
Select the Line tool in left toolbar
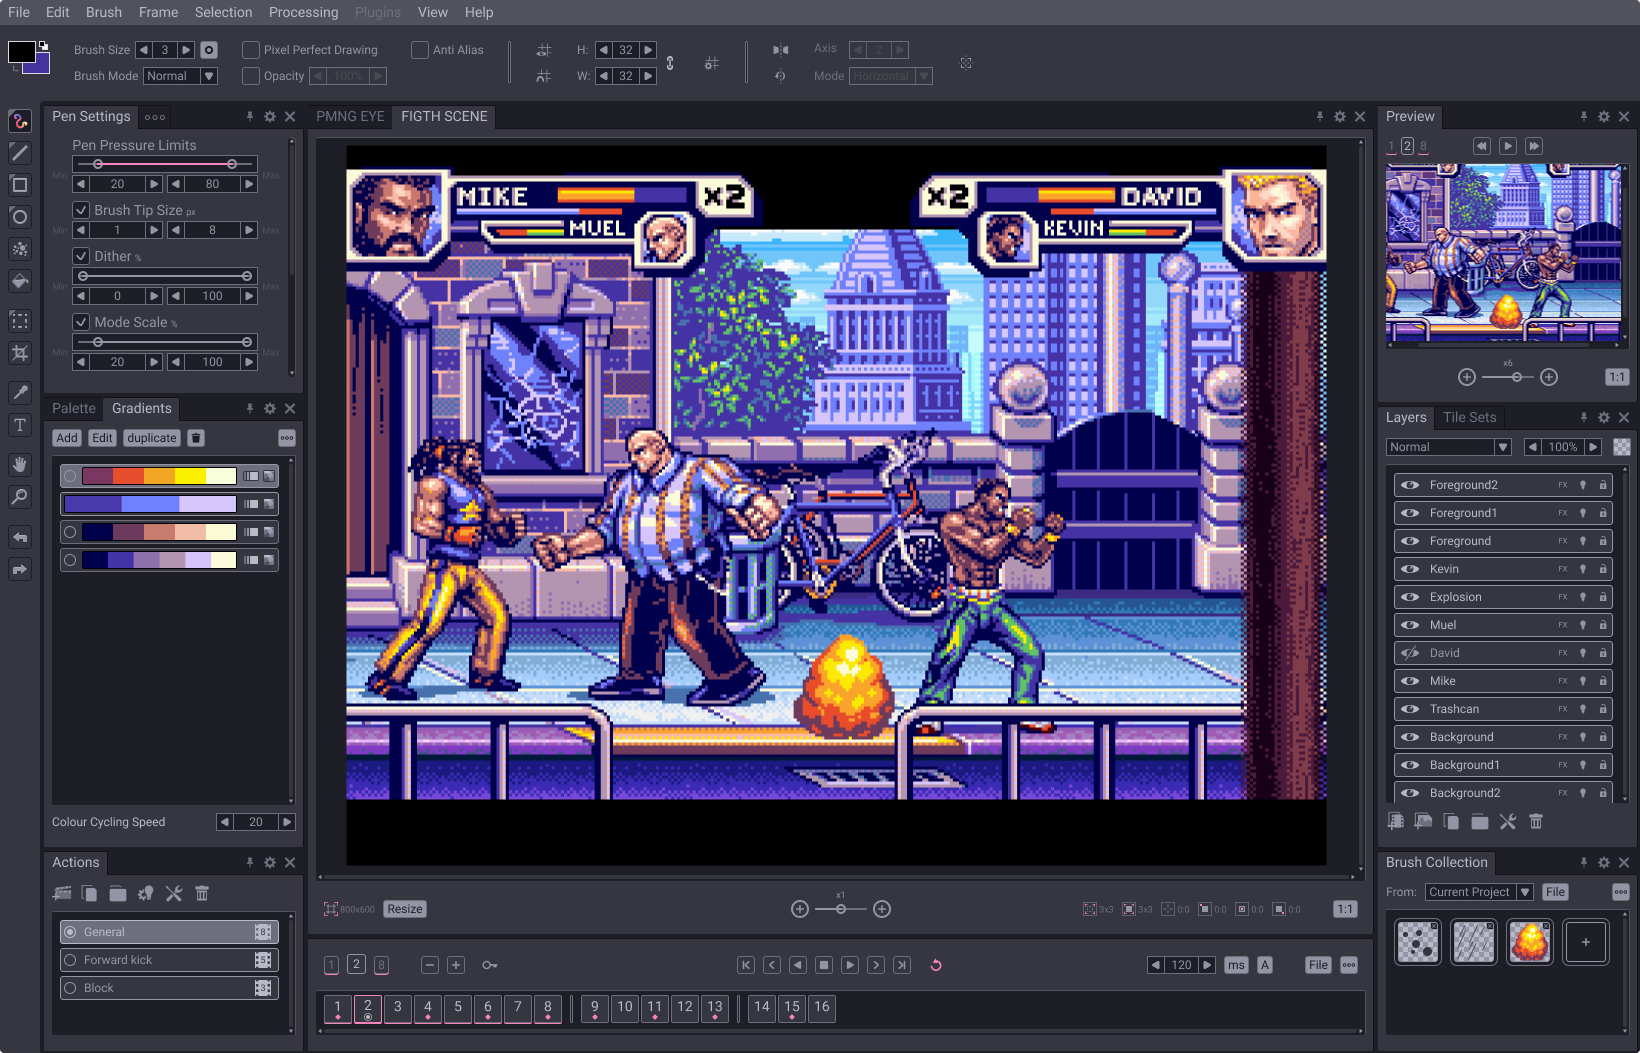click(x=20, y=153)
